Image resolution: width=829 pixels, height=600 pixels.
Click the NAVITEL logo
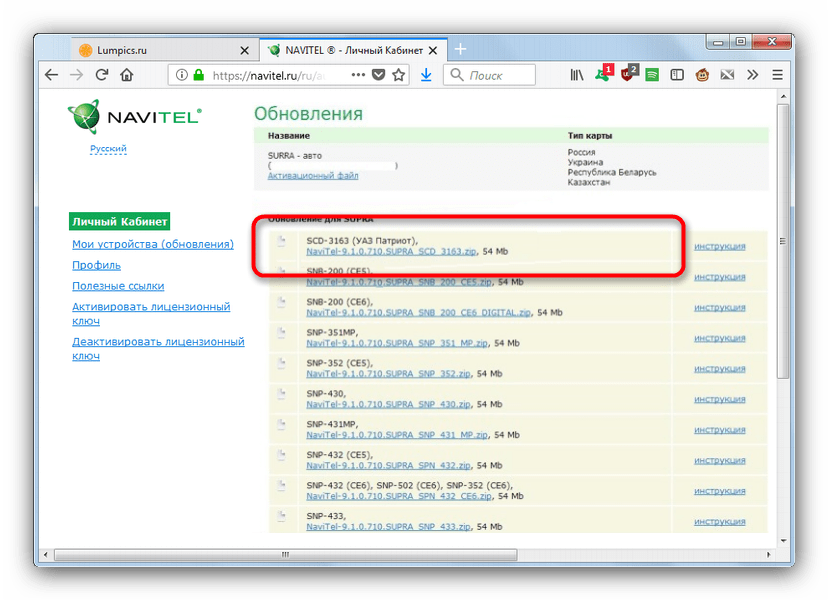pos(135,117)
